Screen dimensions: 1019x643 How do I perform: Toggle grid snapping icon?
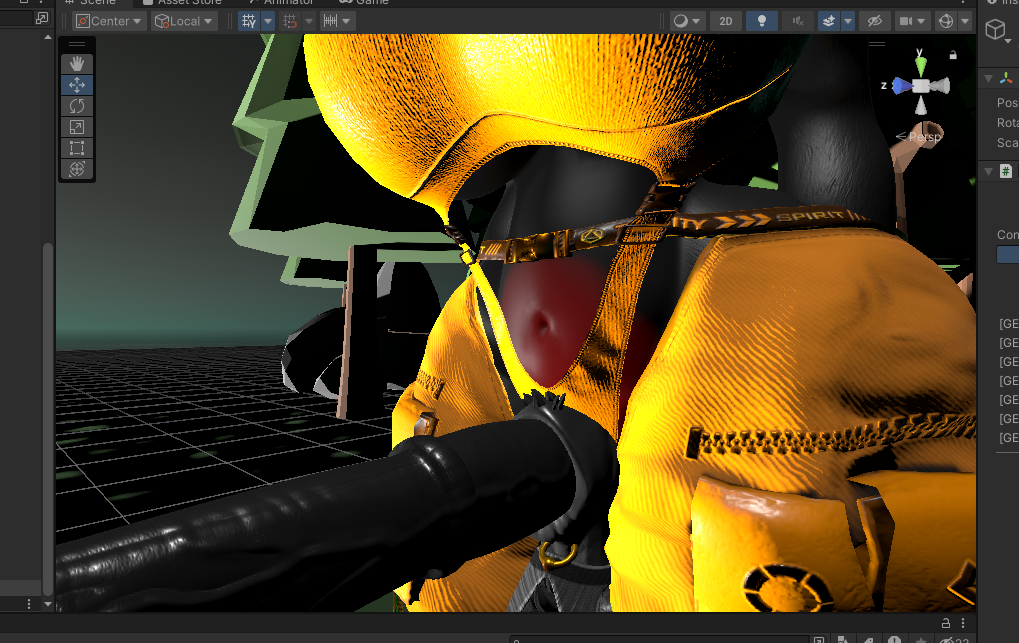290,21
